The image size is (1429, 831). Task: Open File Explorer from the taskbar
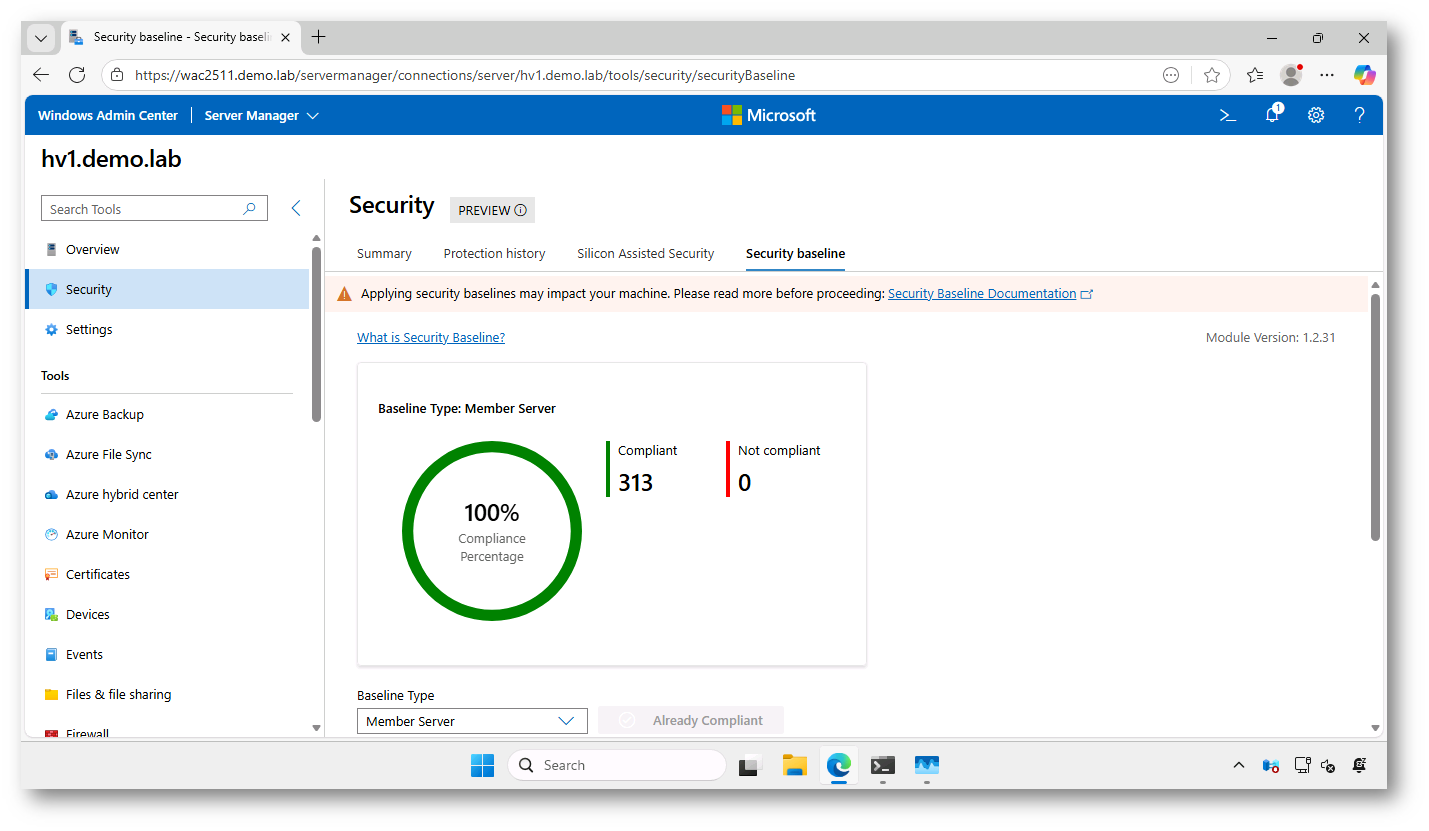795,766
